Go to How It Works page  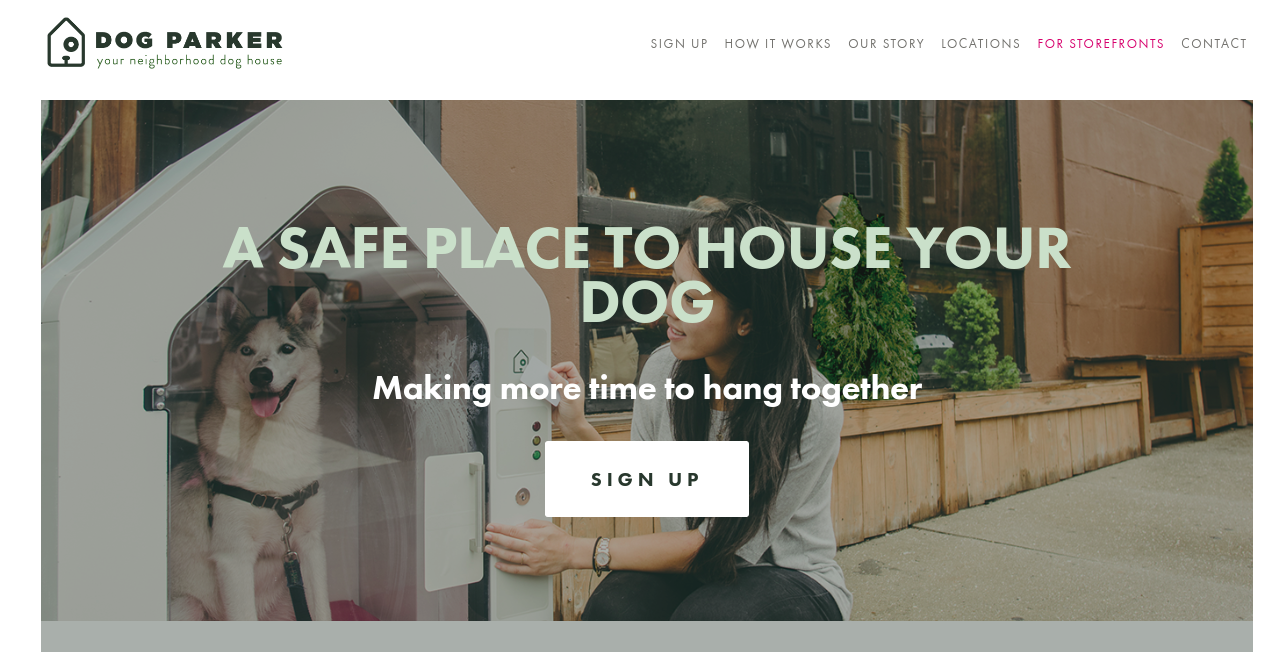pos(778,44)
